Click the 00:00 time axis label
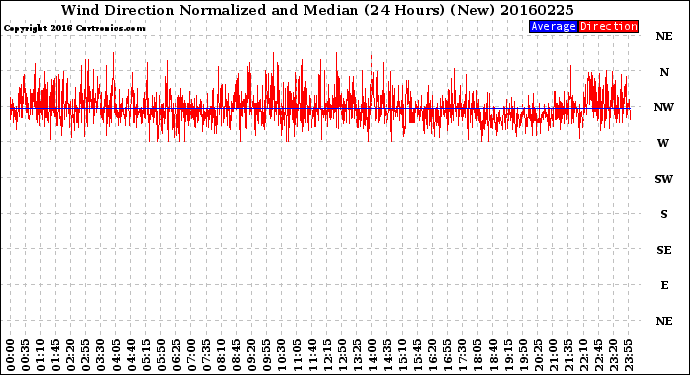Screen dimensions: 690x375 (11, 355)
